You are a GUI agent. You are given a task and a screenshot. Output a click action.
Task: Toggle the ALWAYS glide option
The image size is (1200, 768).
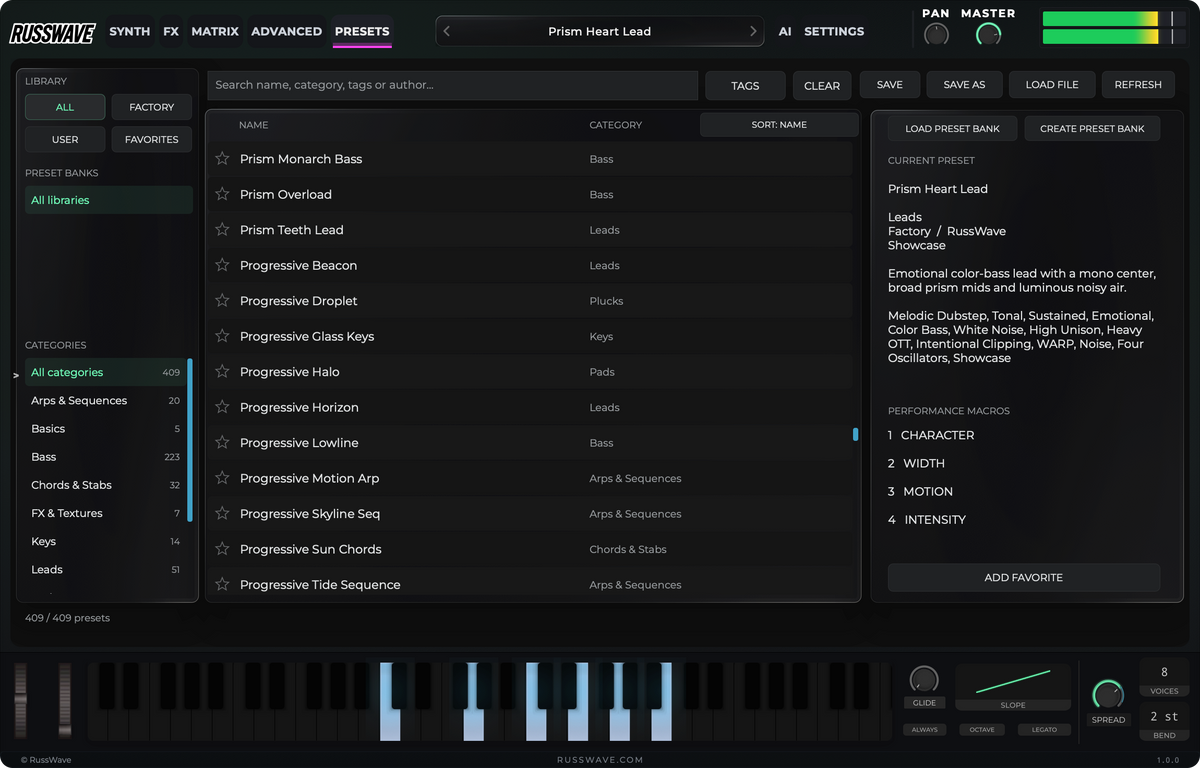click(925, 730)
